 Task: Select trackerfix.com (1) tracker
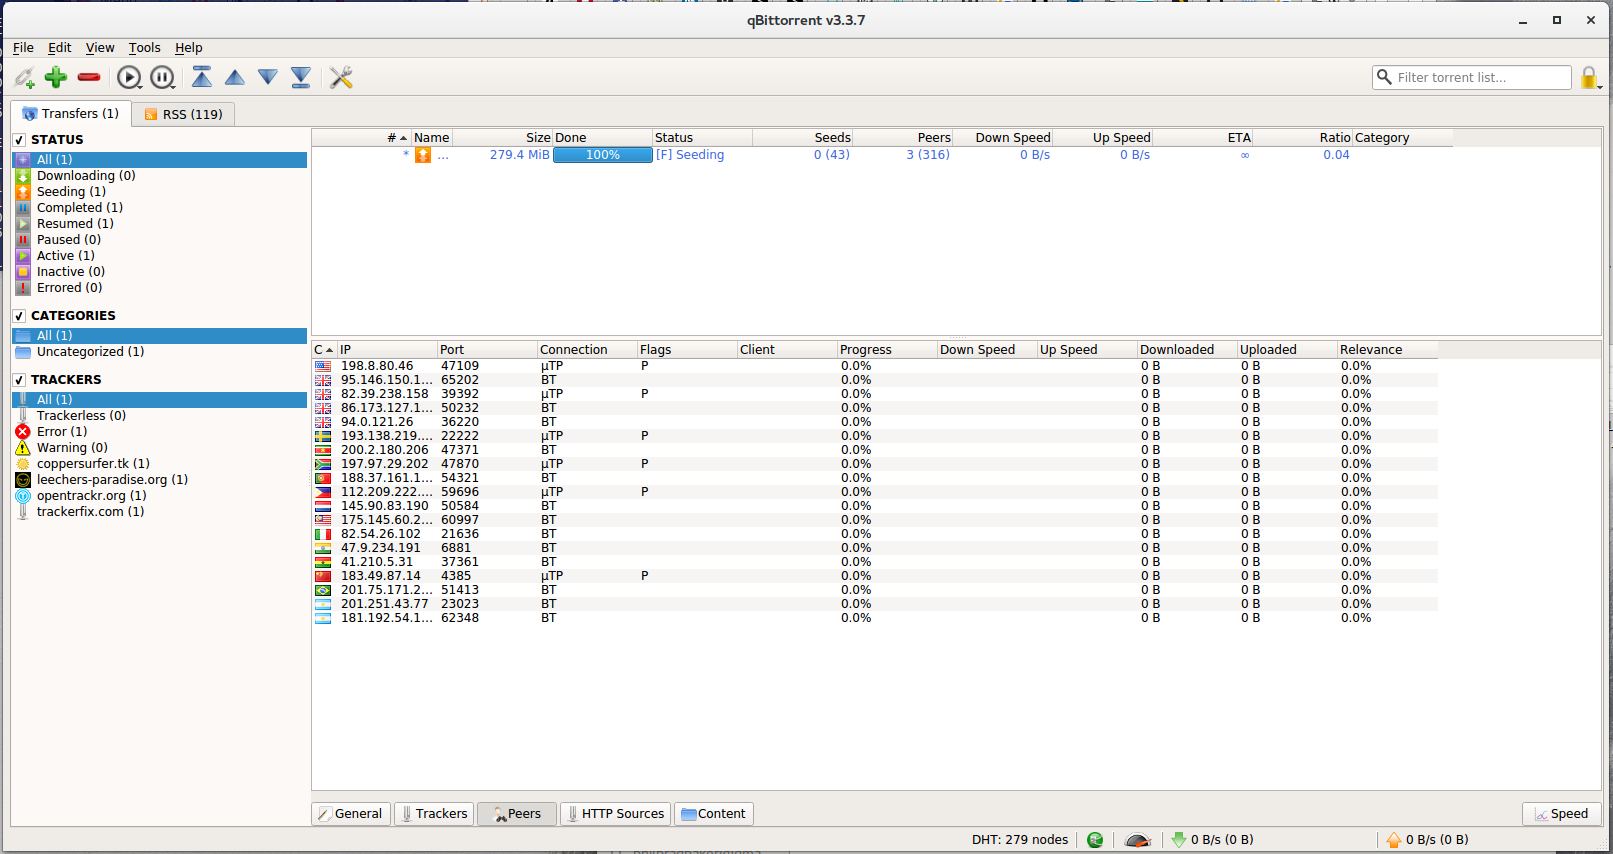point(160,512)
